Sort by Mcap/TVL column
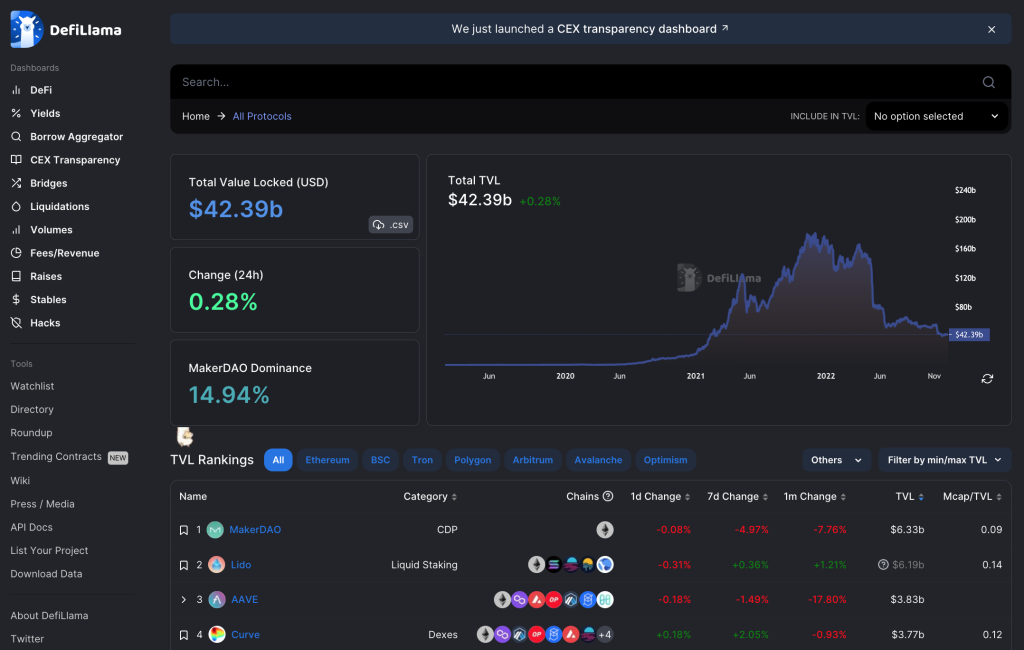Viewport: 1024px width, 650px height. coord(972,496)
